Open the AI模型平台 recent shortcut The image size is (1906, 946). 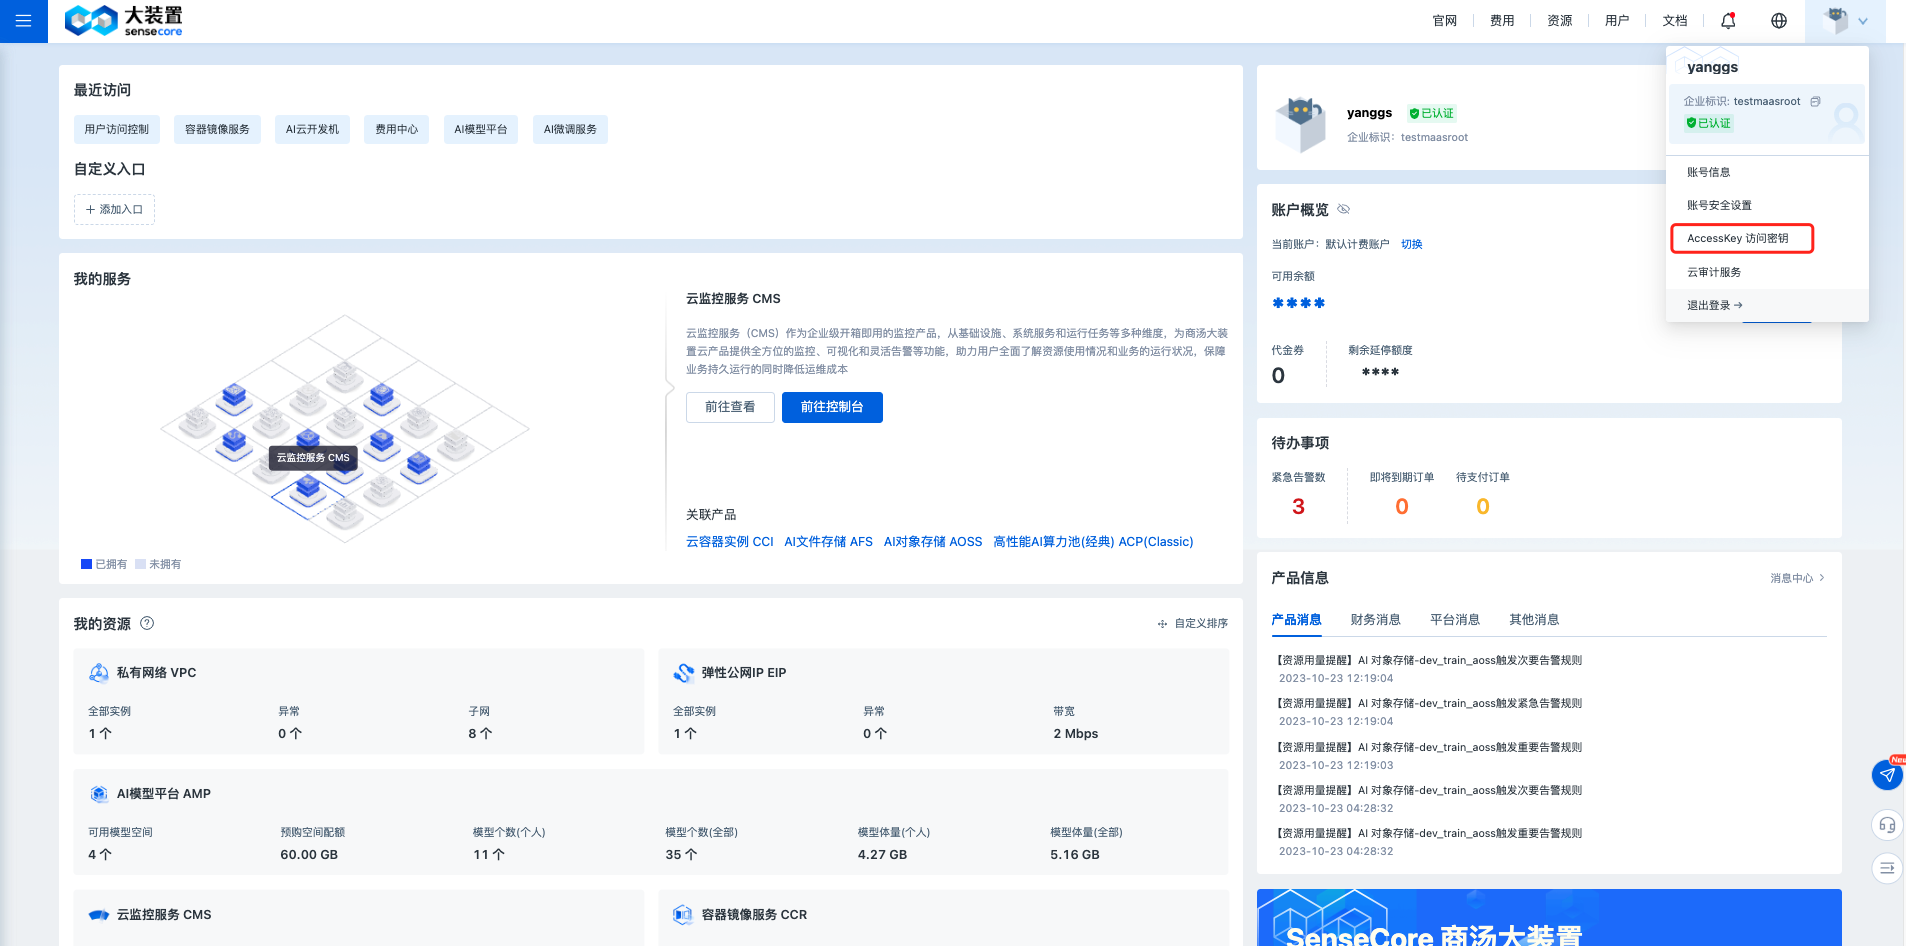click(x=480, y=129)
